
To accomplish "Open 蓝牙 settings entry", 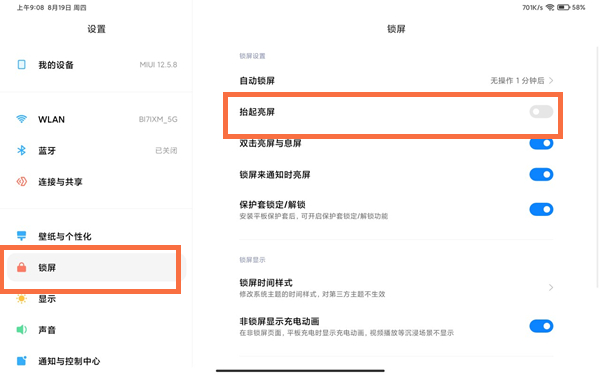I will pyautogui.click(x=96, y=150).
